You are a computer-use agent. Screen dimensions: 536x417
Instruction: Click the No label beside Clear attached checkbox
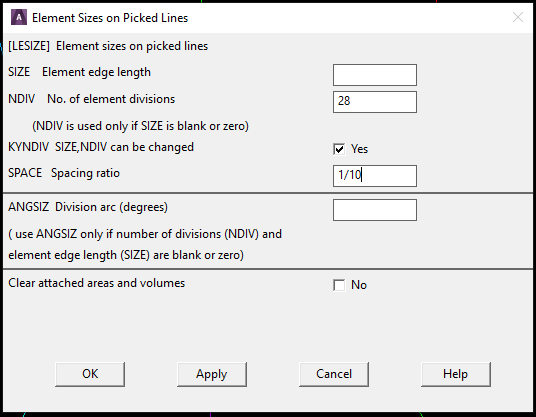point(359,285)
